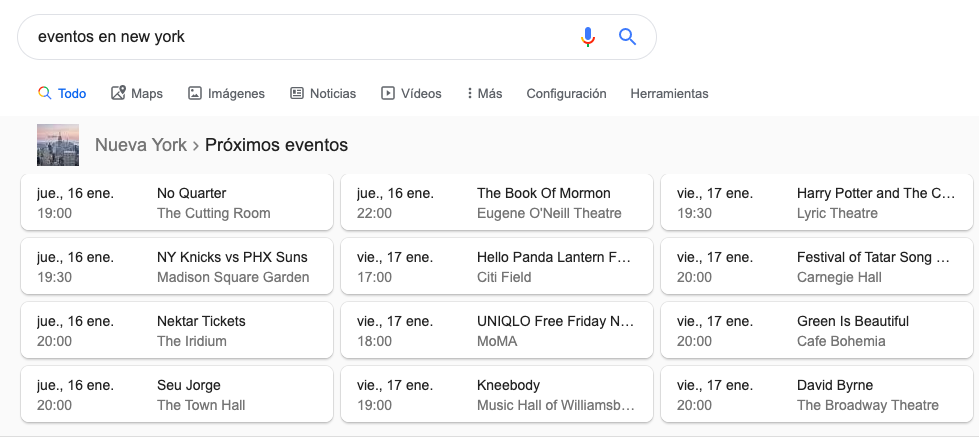Select the Todo tab label
Screen dimensions: 979x441
tap(72, 94)
